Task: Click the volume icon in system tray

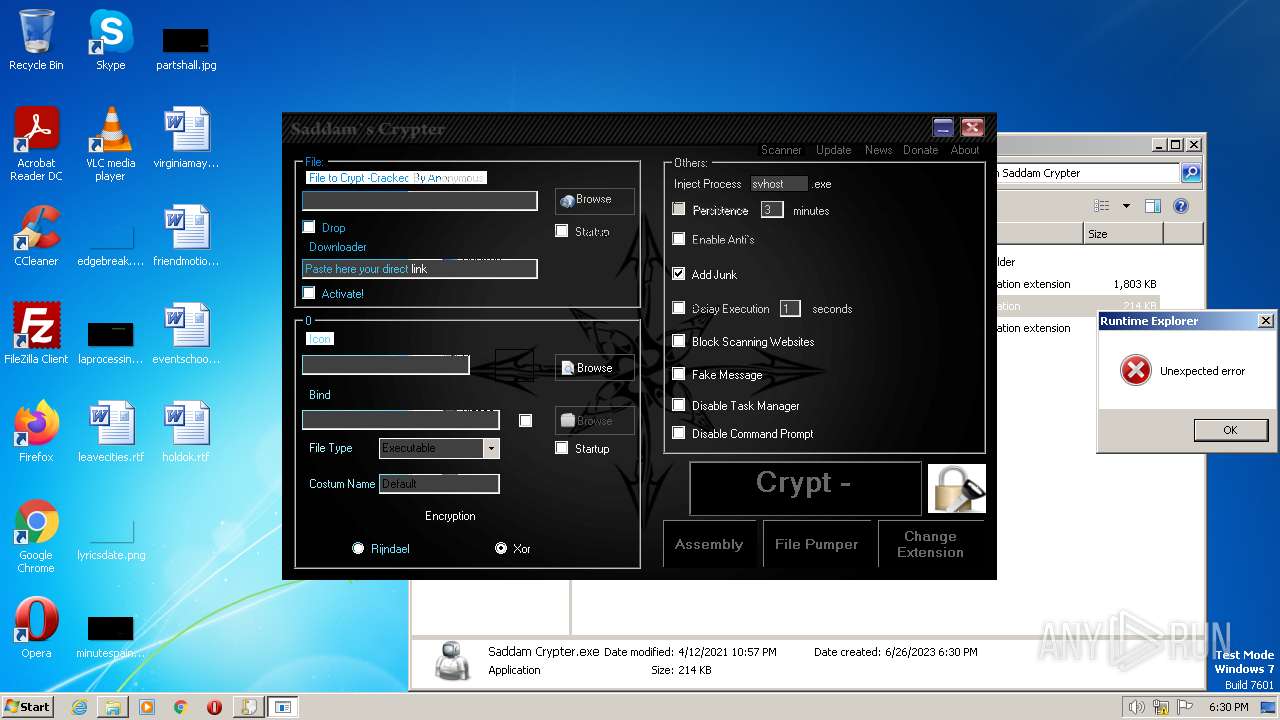Action: point(1137,707)
